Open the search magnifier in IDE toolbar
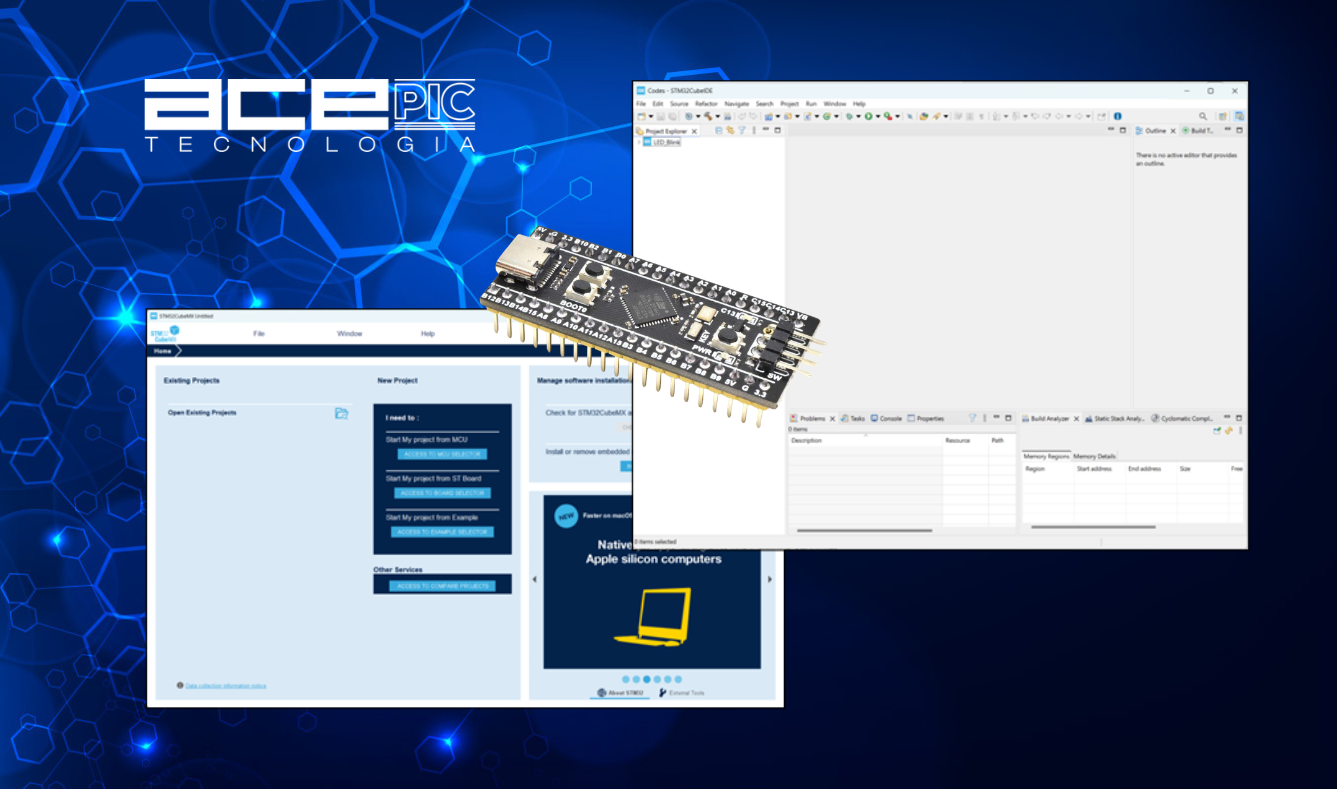1337x789 pixels. [x=1203, y=117]
